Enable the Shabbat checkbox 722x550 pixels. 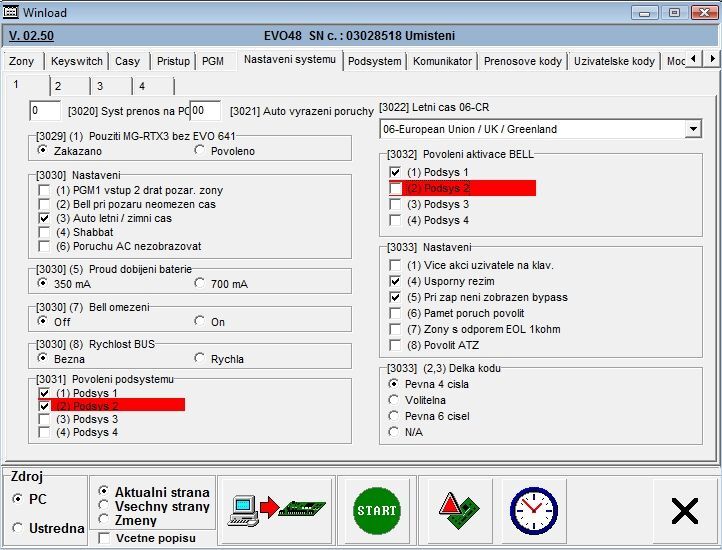(x=44, y=232)
